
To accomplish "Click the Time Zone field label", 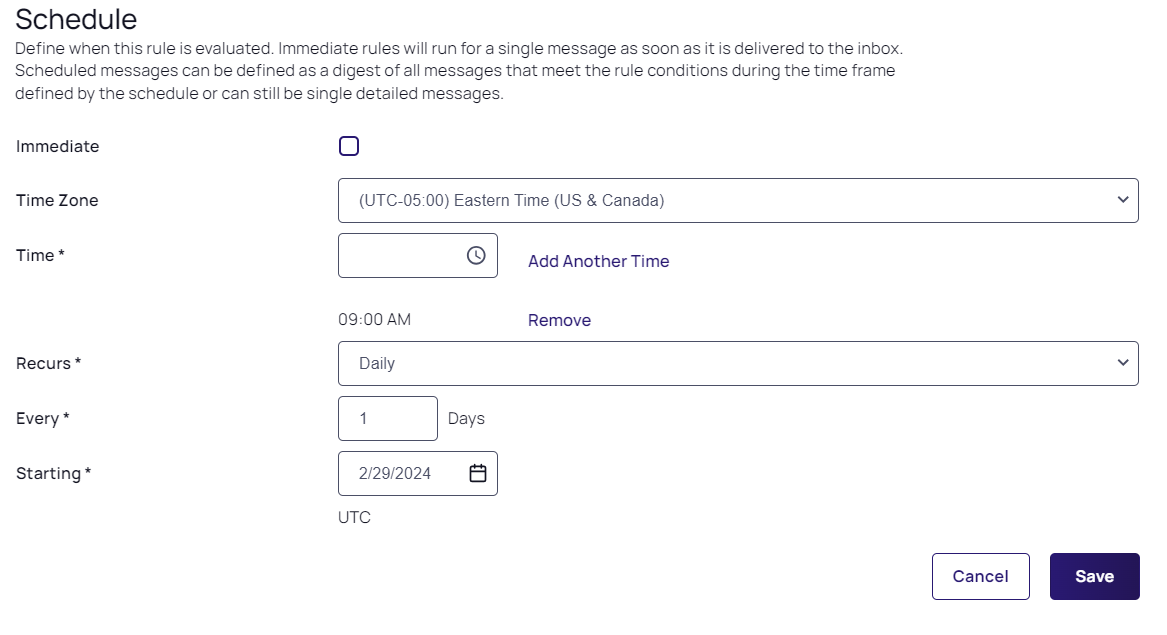I will point(57,201).
